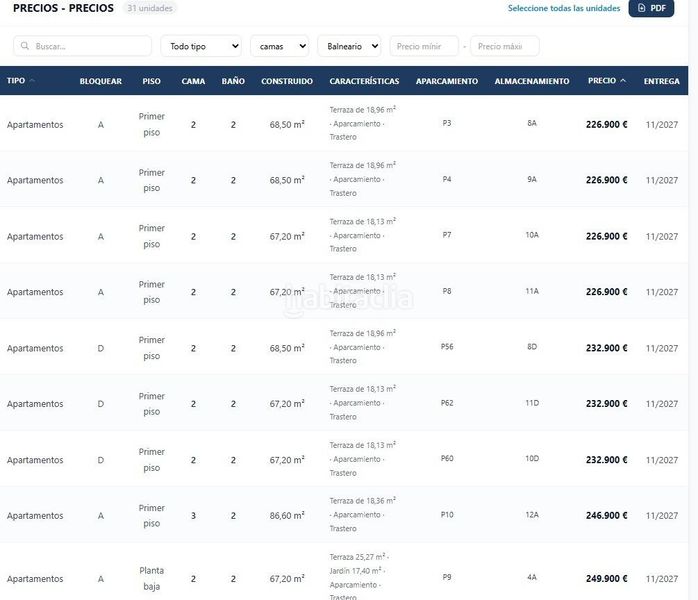This screenshot has width=698, height=600.
Task: Select the block D row with parking P56
Action: 344,347
